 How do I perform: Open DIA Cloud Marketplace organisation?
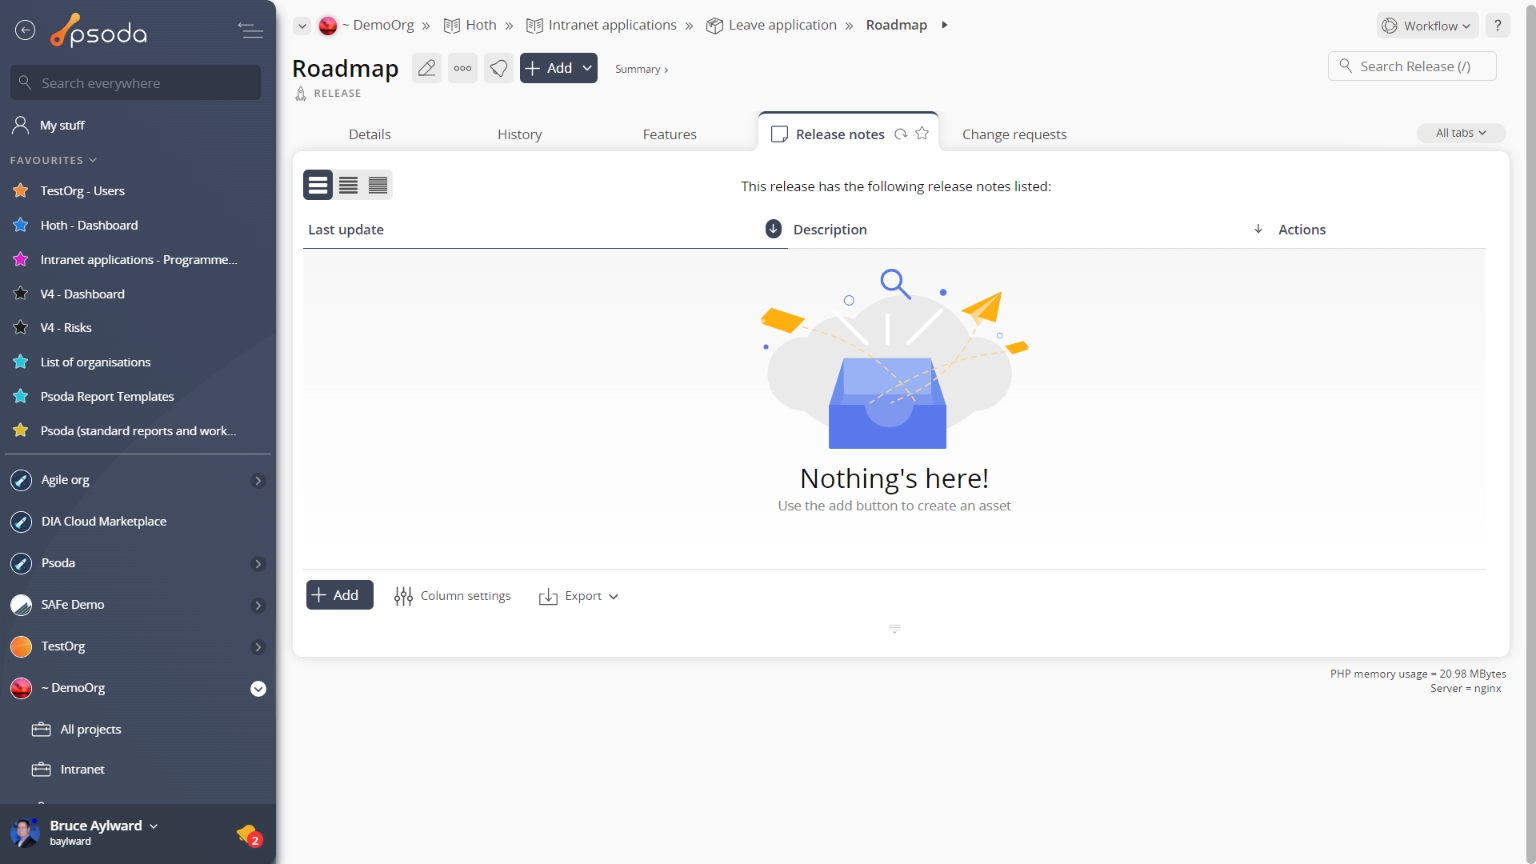pyautogui.click(x=103, y=522)
